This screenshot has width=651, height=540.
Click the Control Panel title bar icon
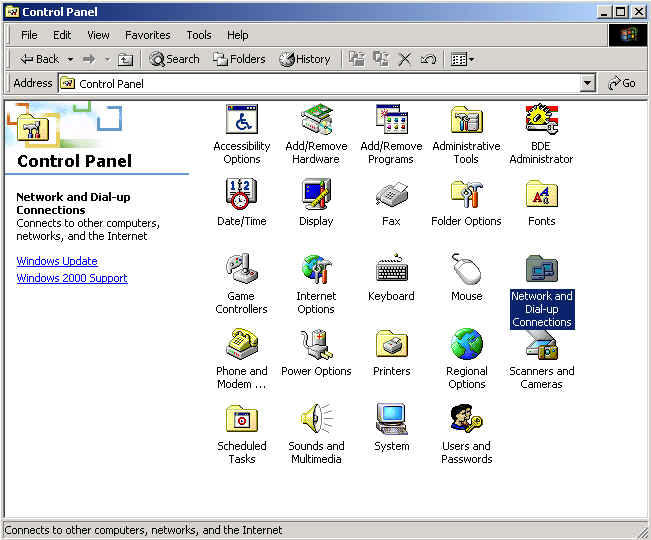tap(13, 12)
